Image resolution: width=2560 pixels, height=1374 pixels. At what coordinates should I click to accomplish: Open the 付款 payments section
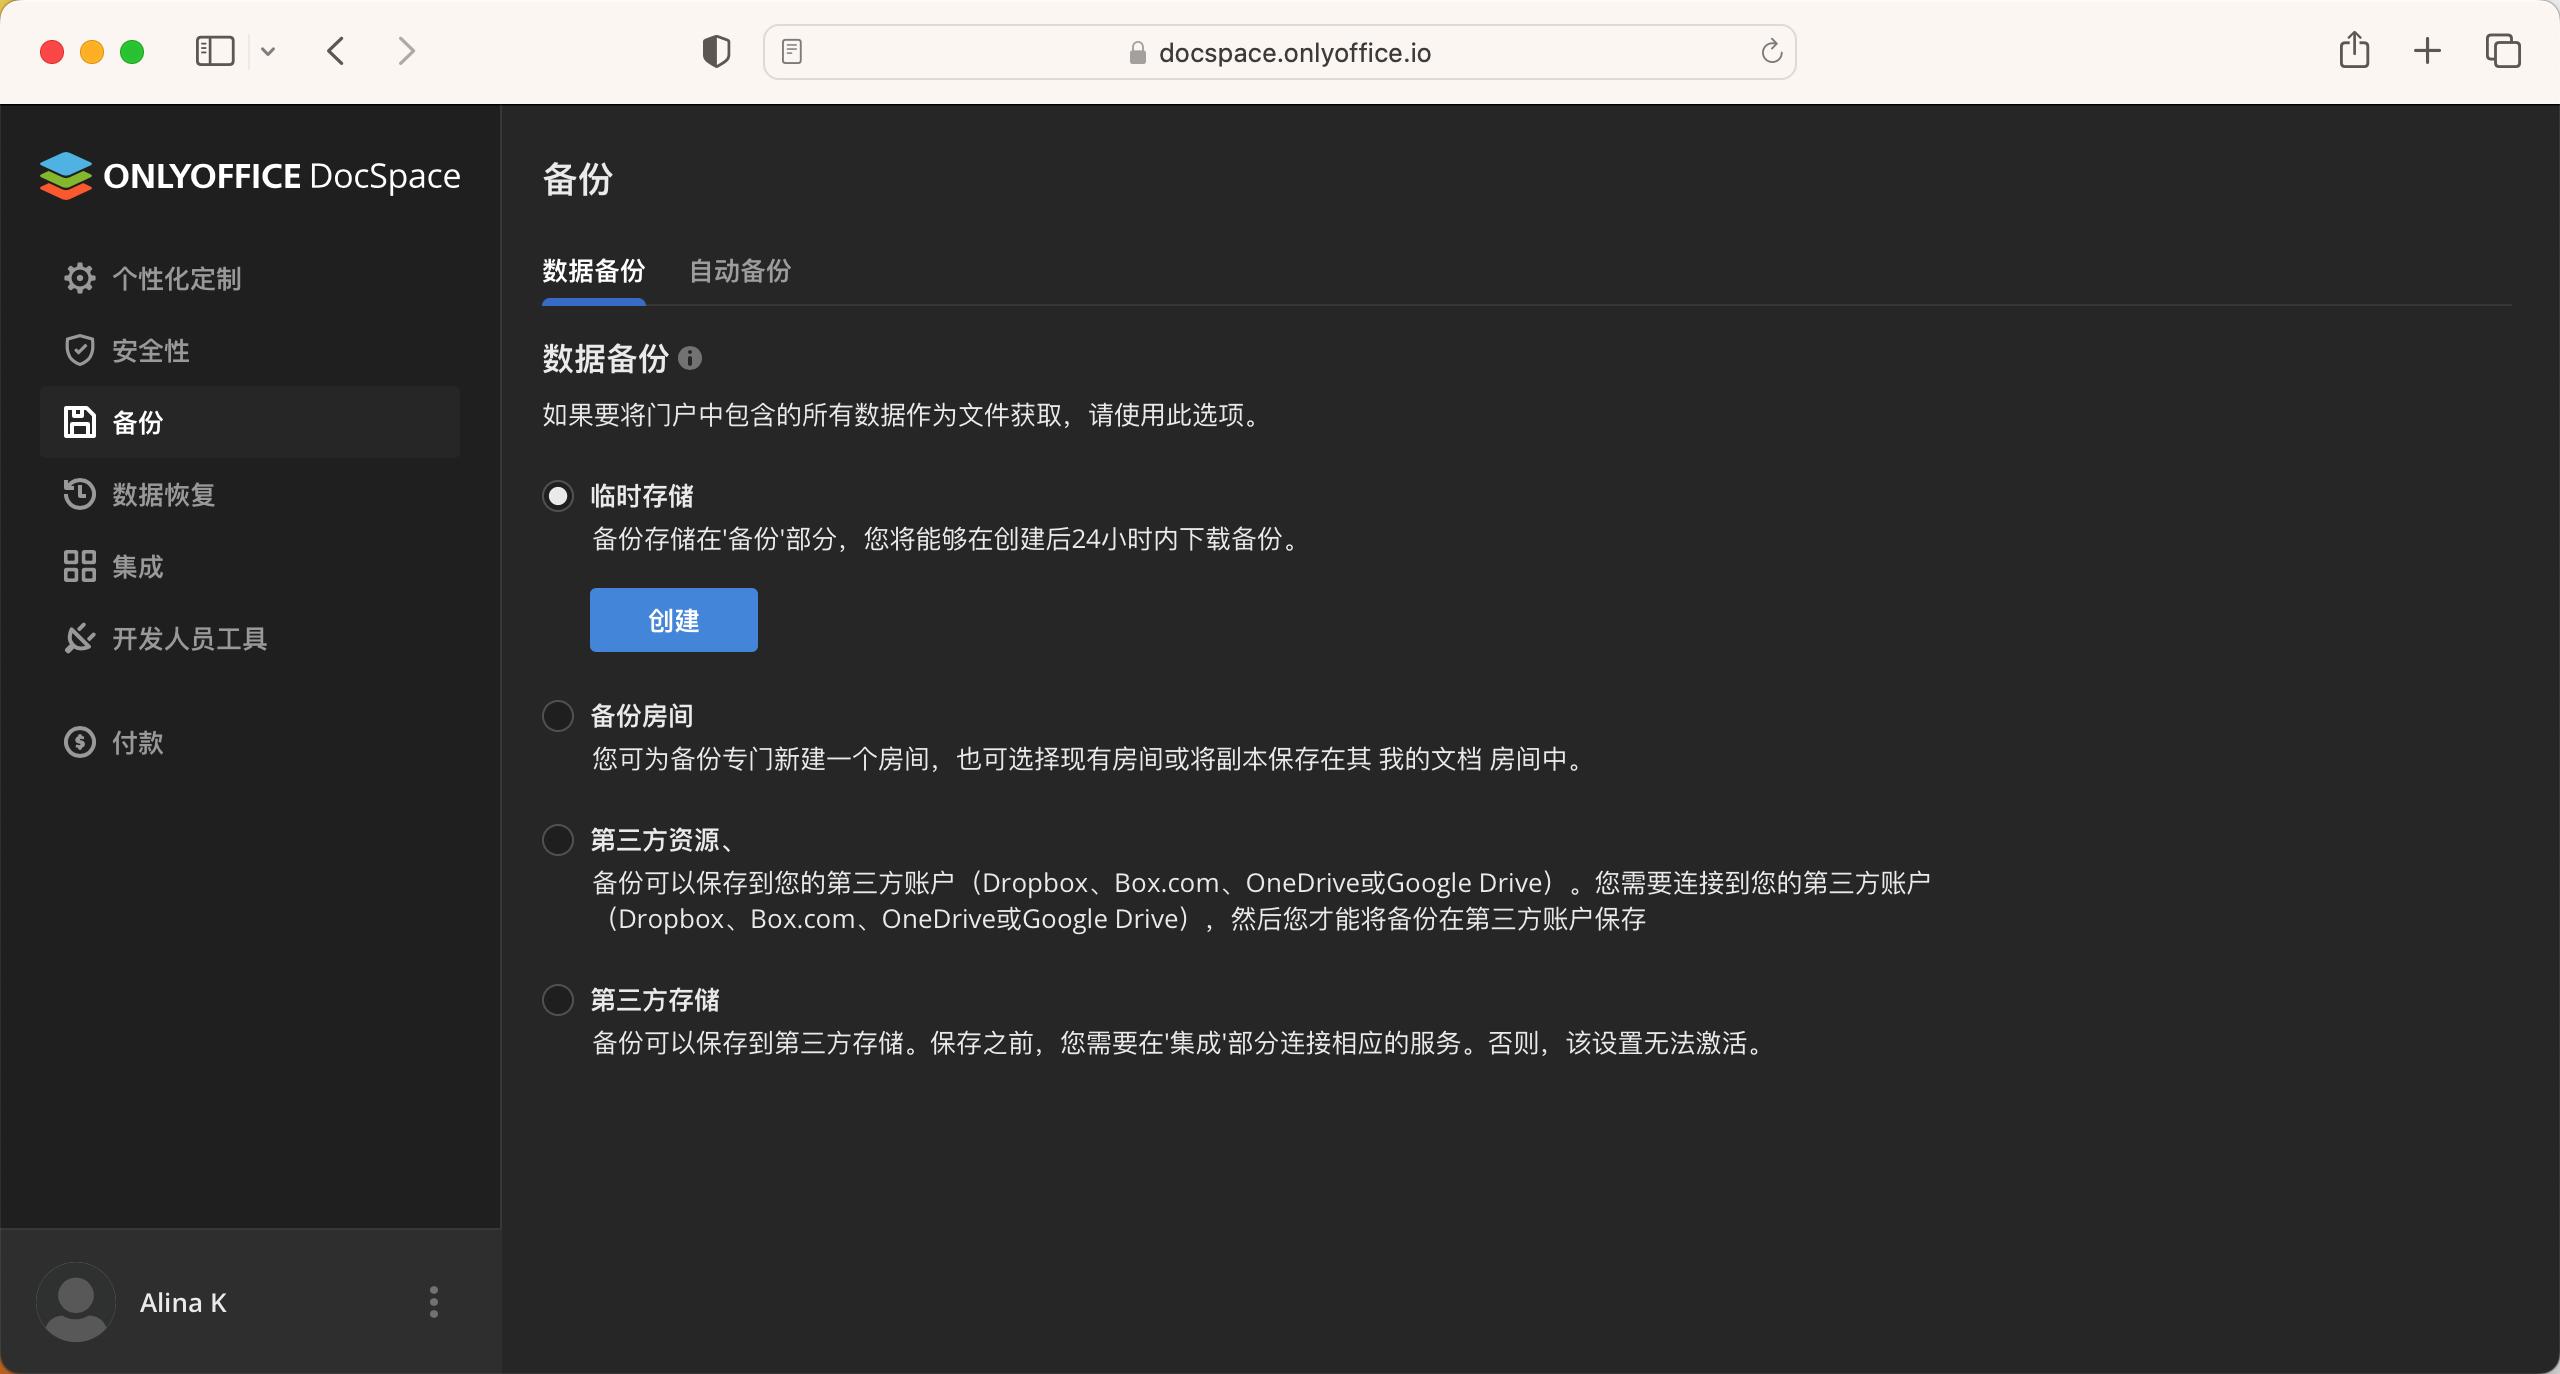(x=137, y=742)
